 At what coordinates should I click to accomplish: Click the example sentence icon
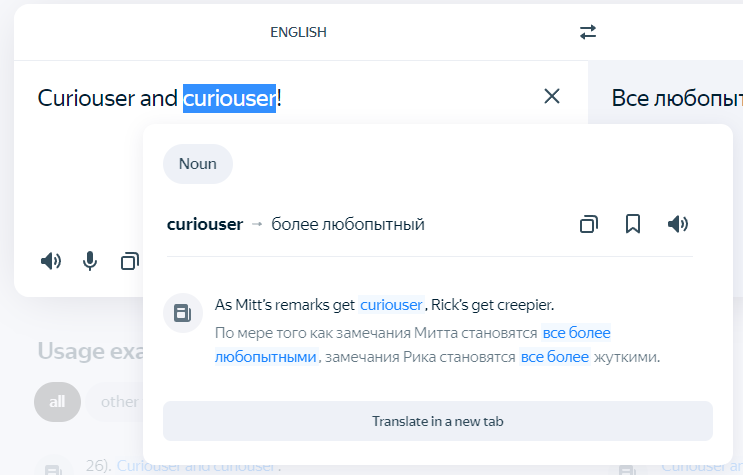coord(182,313)
